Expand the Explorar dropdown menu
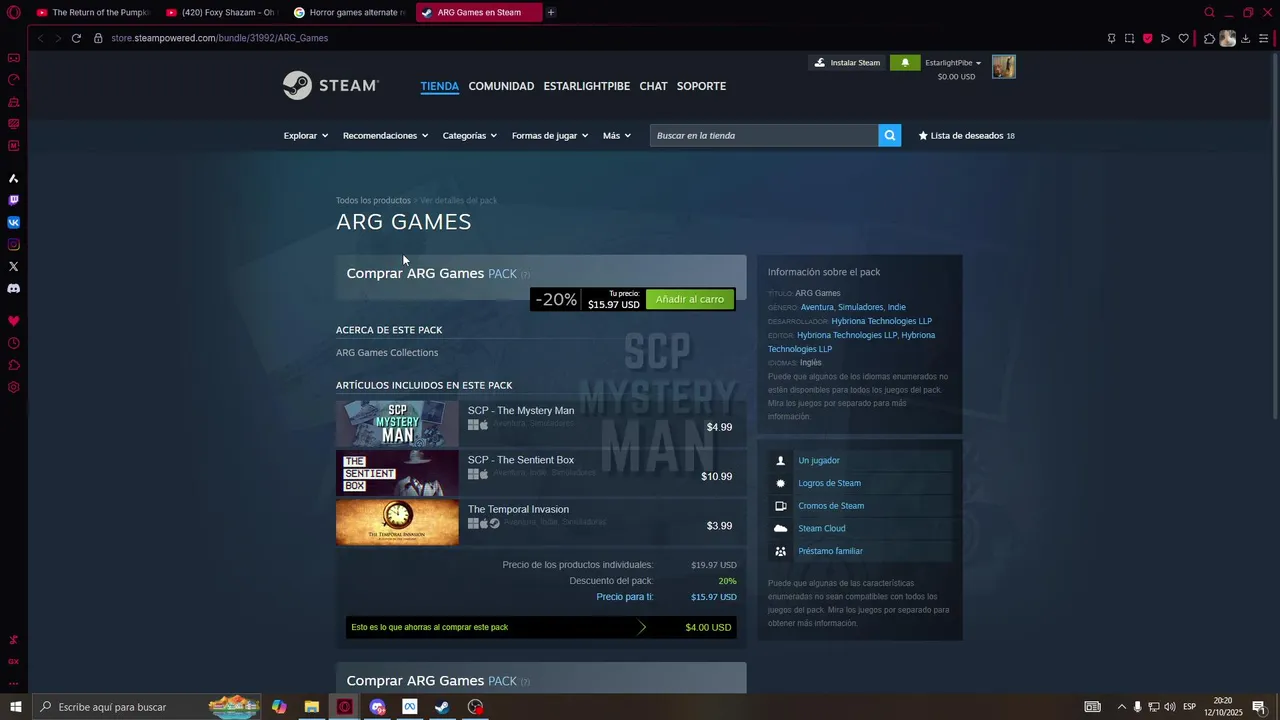This screenshot has height=720, width=1280. click(306, 135)
